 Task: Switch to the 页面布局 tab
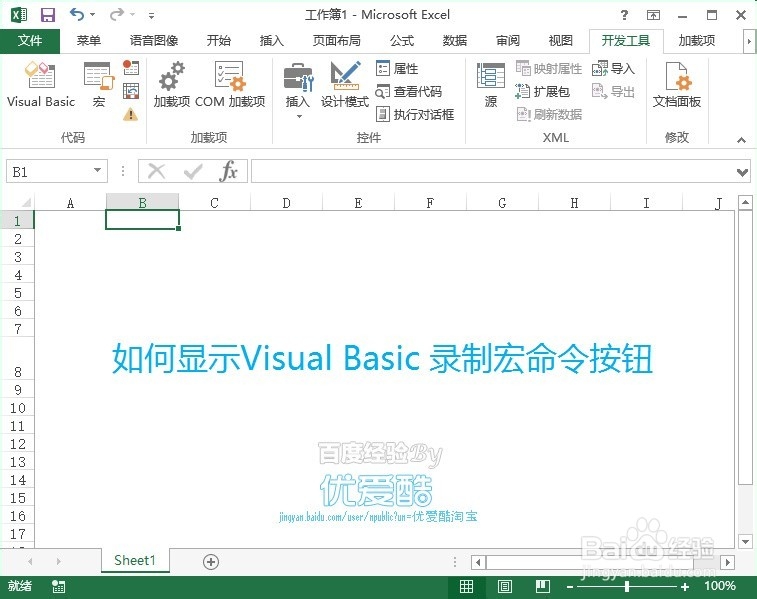tap(336, 41)
